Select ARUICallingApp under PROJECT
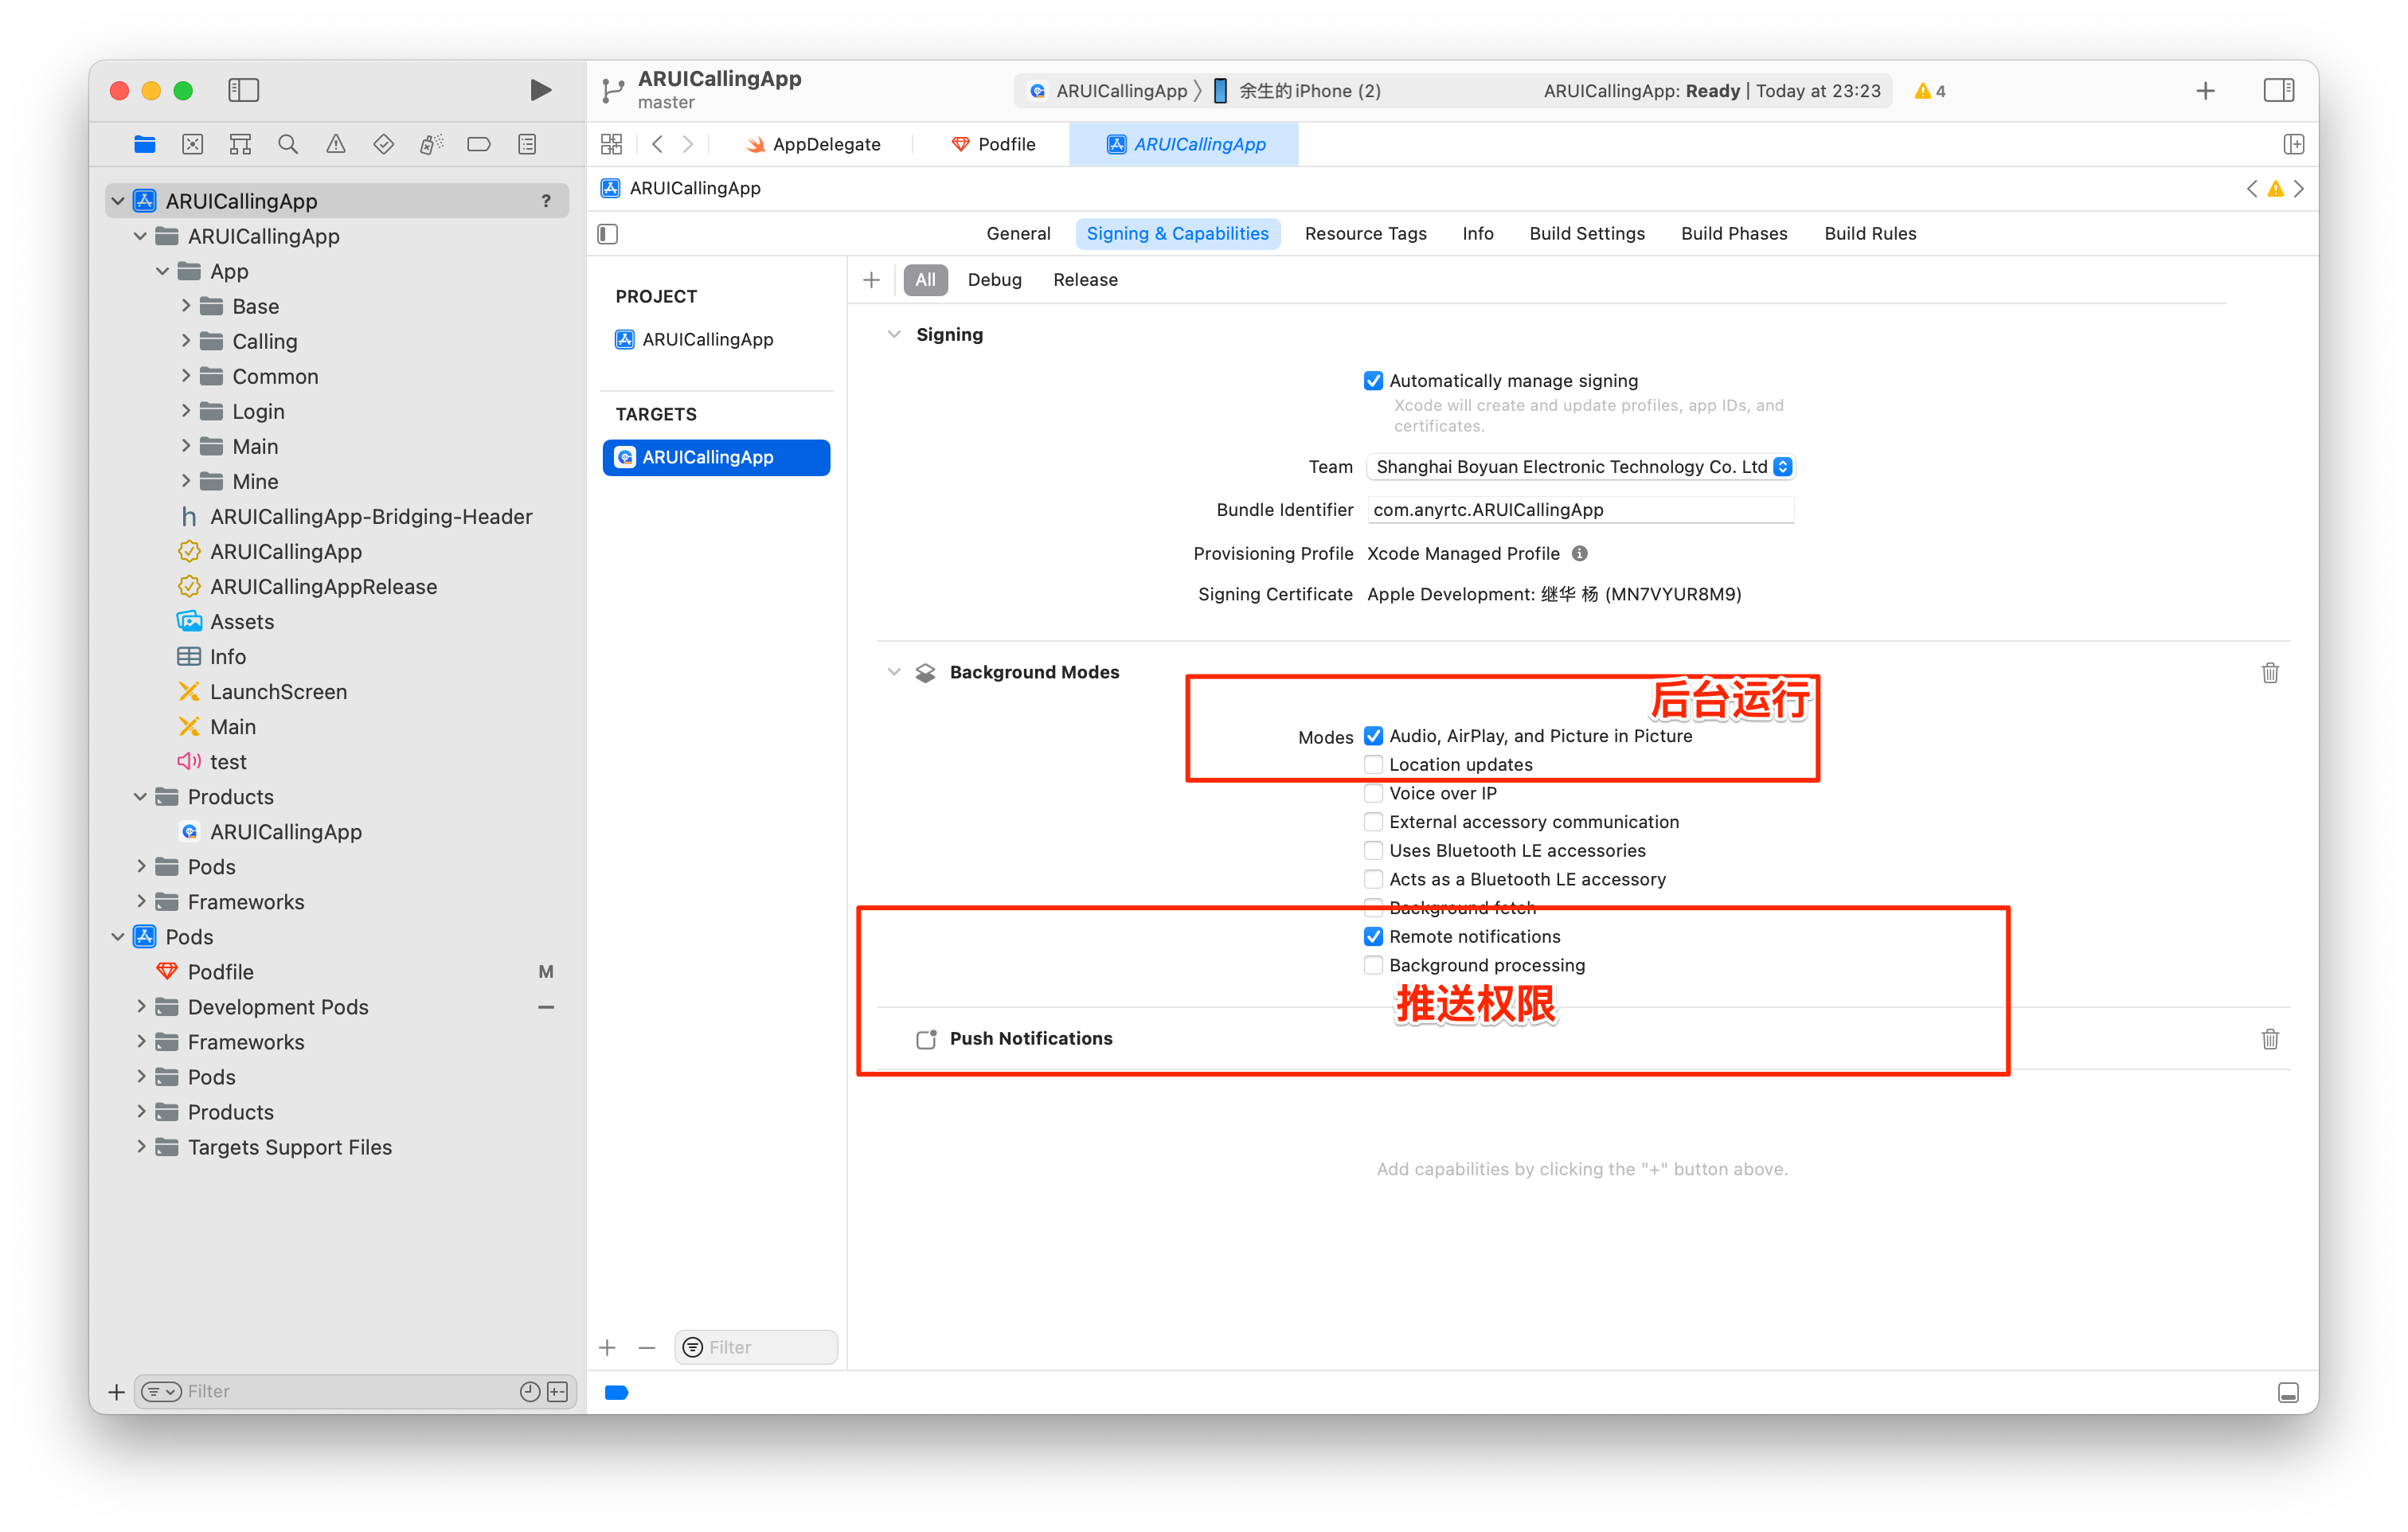Image resolution: width=2408 pixels, height=1532 pixels. tap(707, 340)
